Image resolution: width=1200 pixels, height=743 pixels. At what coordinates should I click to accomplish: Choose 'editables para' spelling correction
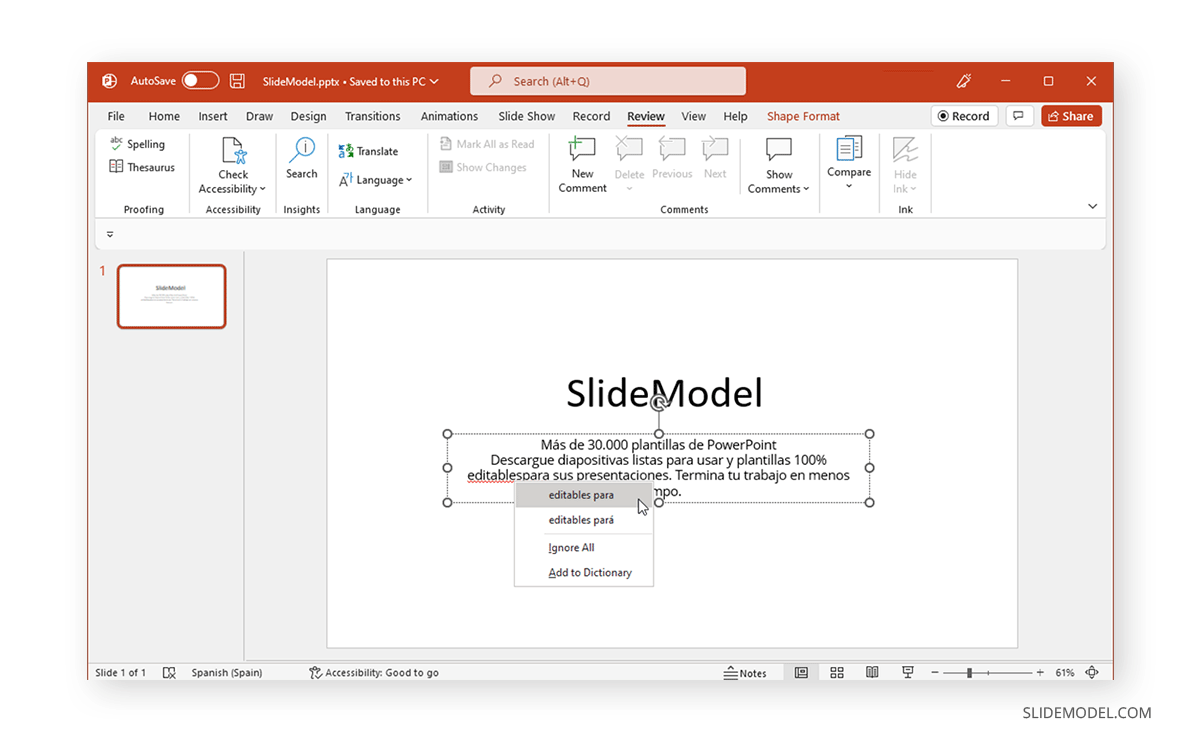[x=580, y=494]
